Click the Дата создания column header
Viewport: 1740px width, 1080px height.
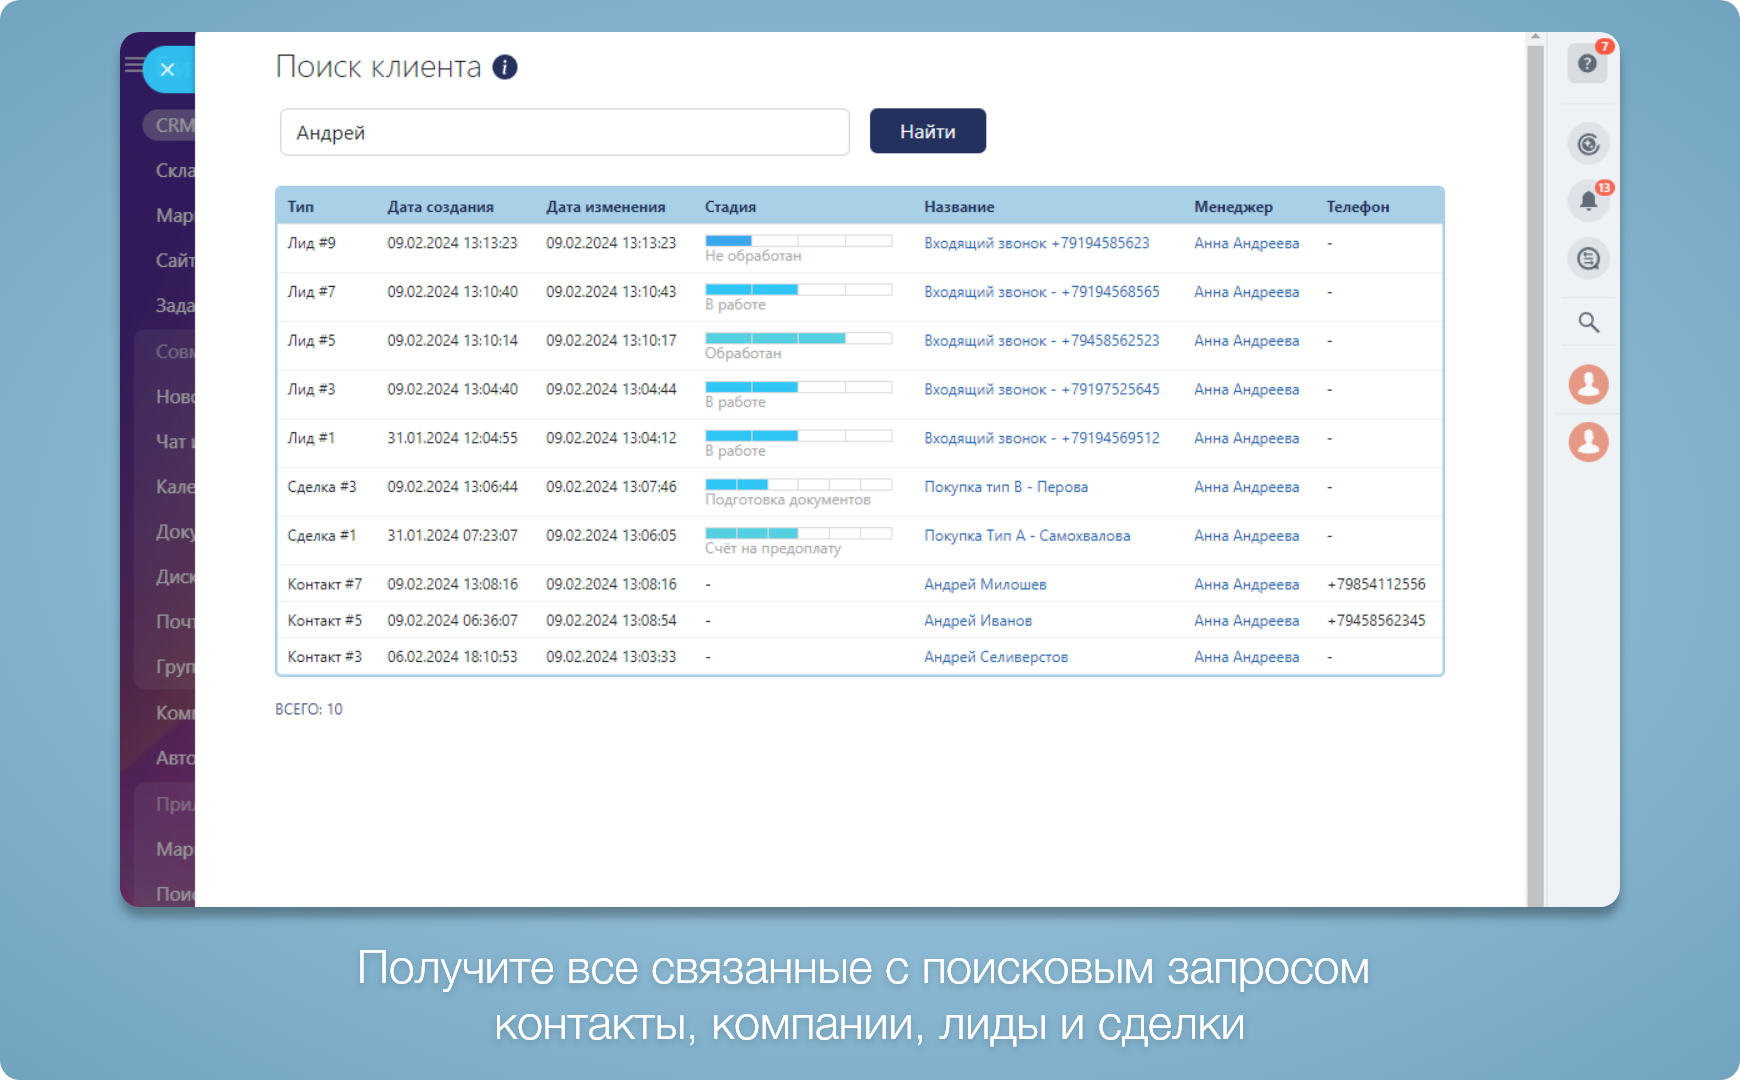[x=440, y=207]
